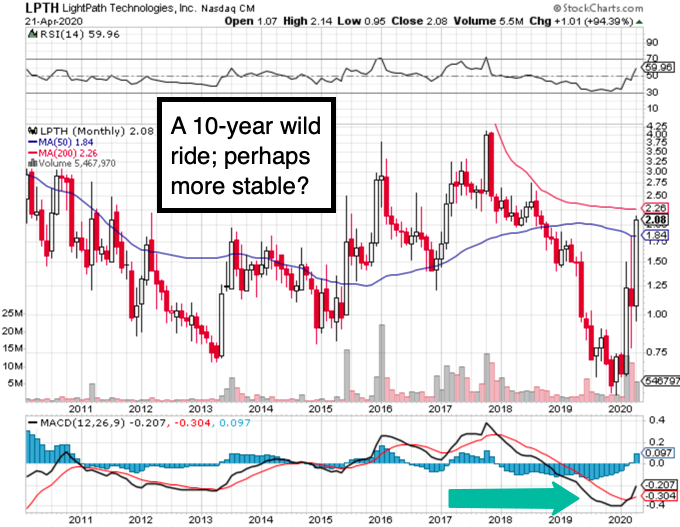Viewport: 680px width, 527px height.
Task: Click 2020 on the price chart time axis
Action: [620, 409]
